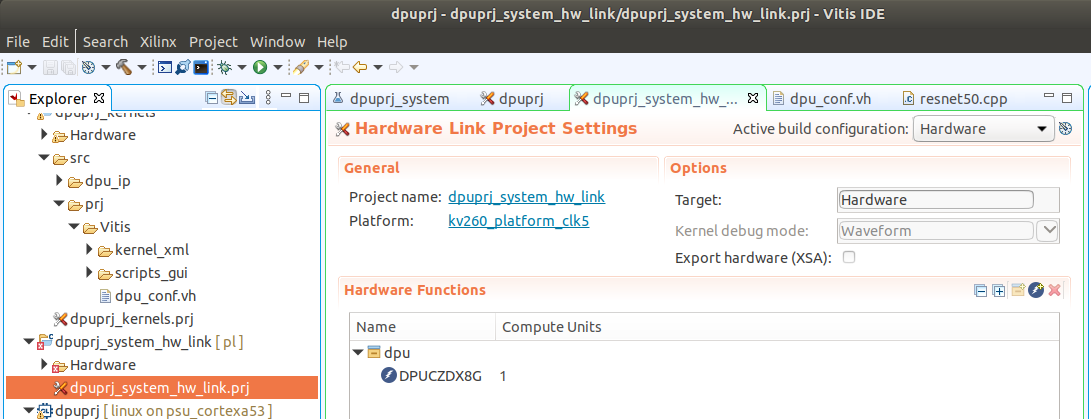
Task: Click the Save toolbar icon
Action: [x=51, y=68]
